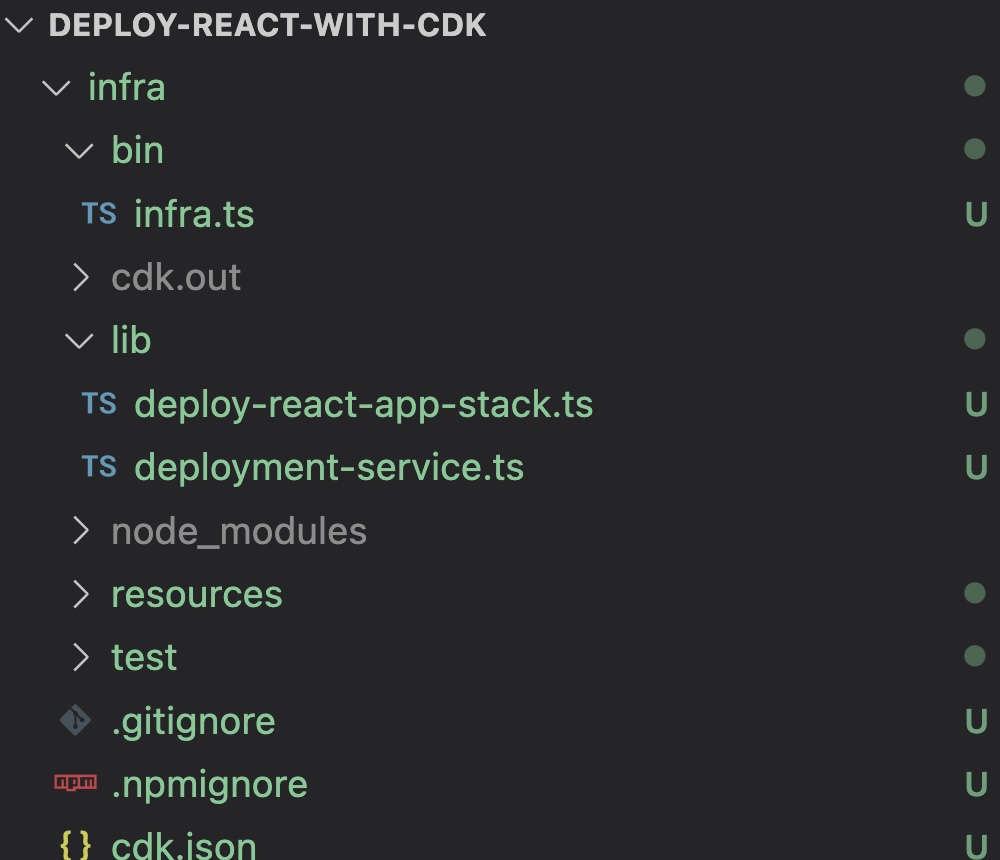Image resolution: width=1000 pixels, height=860 pixels.
Task: Open the infra.ts file
Action: coord(194,213)
